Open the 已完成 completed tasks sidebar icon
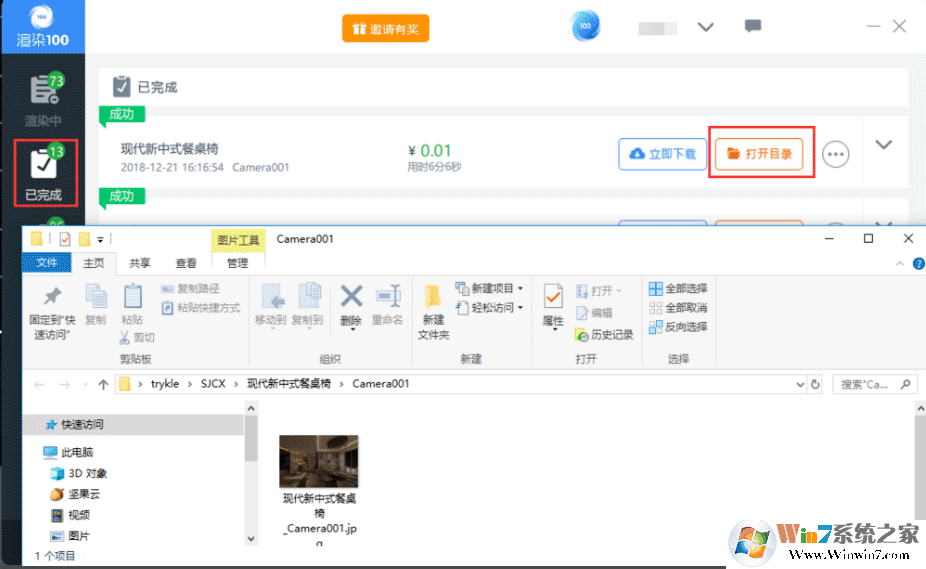This screenshot has height=569, width=926. (44, 172)
